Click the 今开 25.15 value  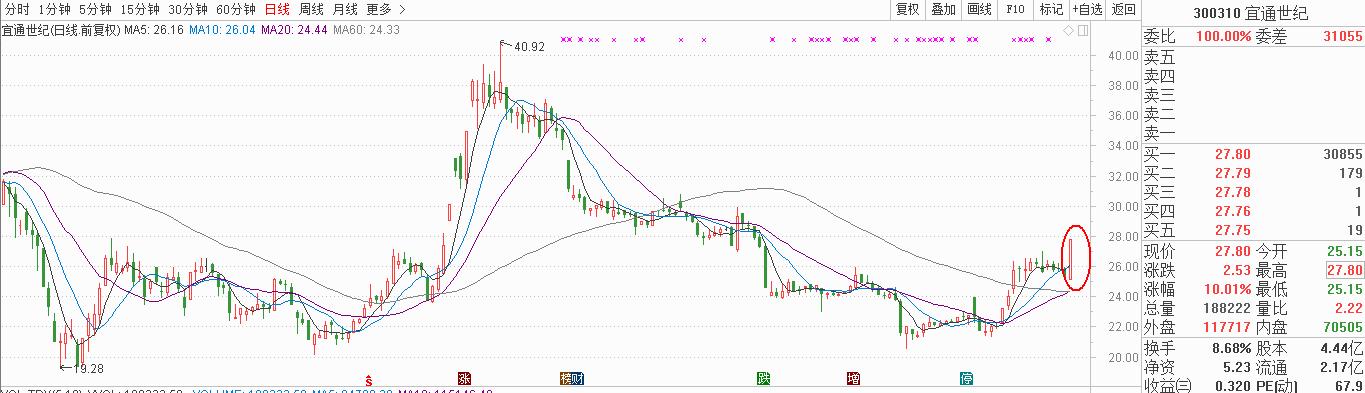click(x=1344, y=251)
